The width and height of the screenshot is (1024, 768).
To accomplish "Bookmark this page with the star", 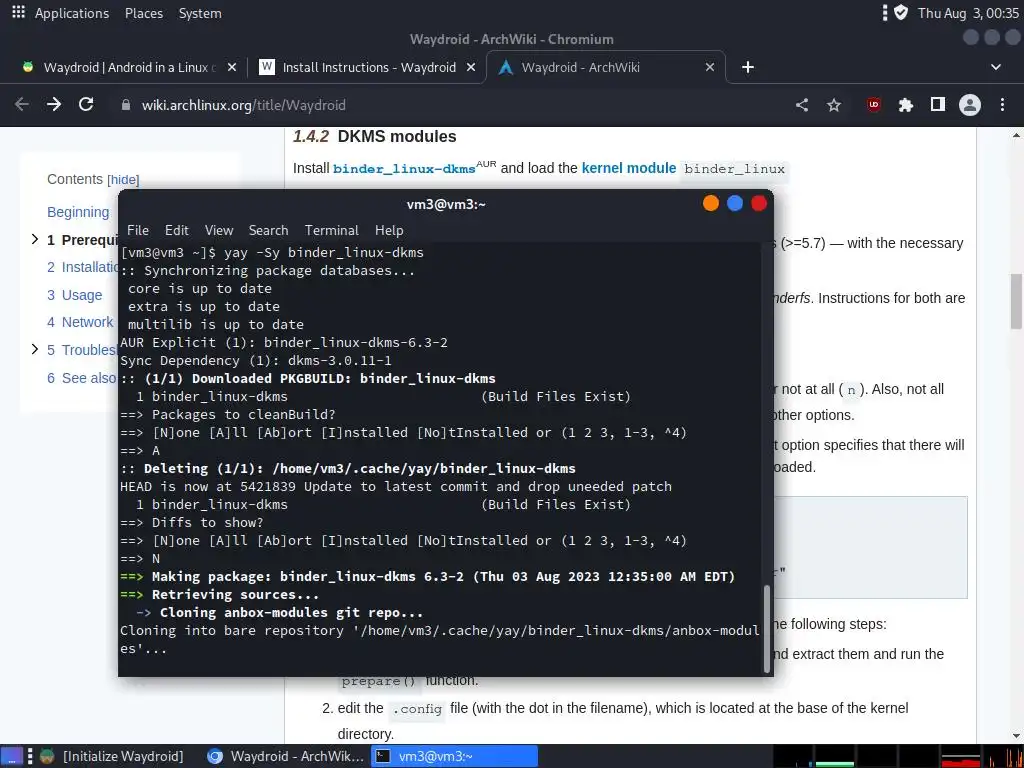I will pyautogui.click(x=834, y=104).
